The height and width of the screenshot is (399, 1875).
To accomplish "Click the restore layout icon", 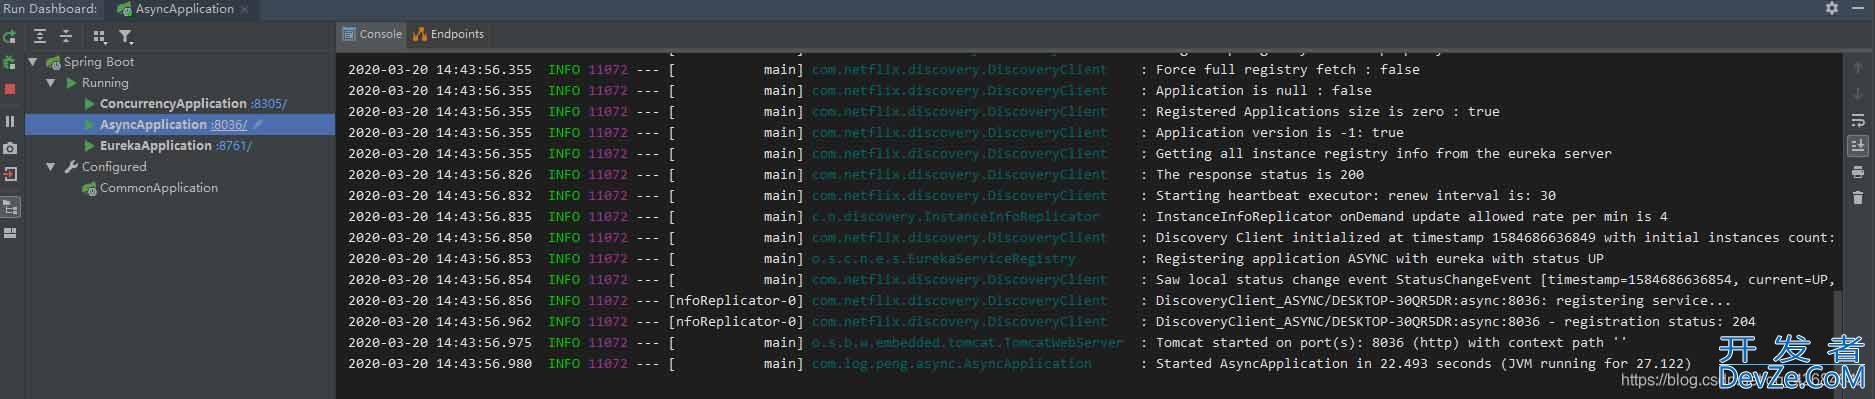I will point(10,233).
